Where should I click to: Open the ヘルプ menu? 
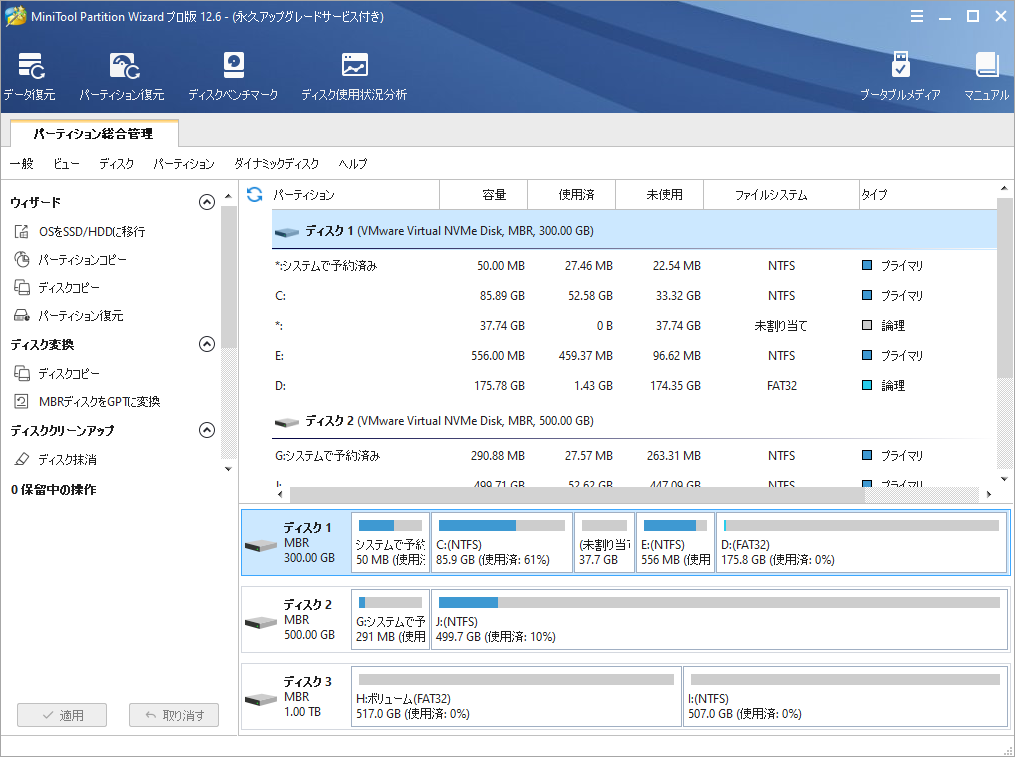[353, 163]
